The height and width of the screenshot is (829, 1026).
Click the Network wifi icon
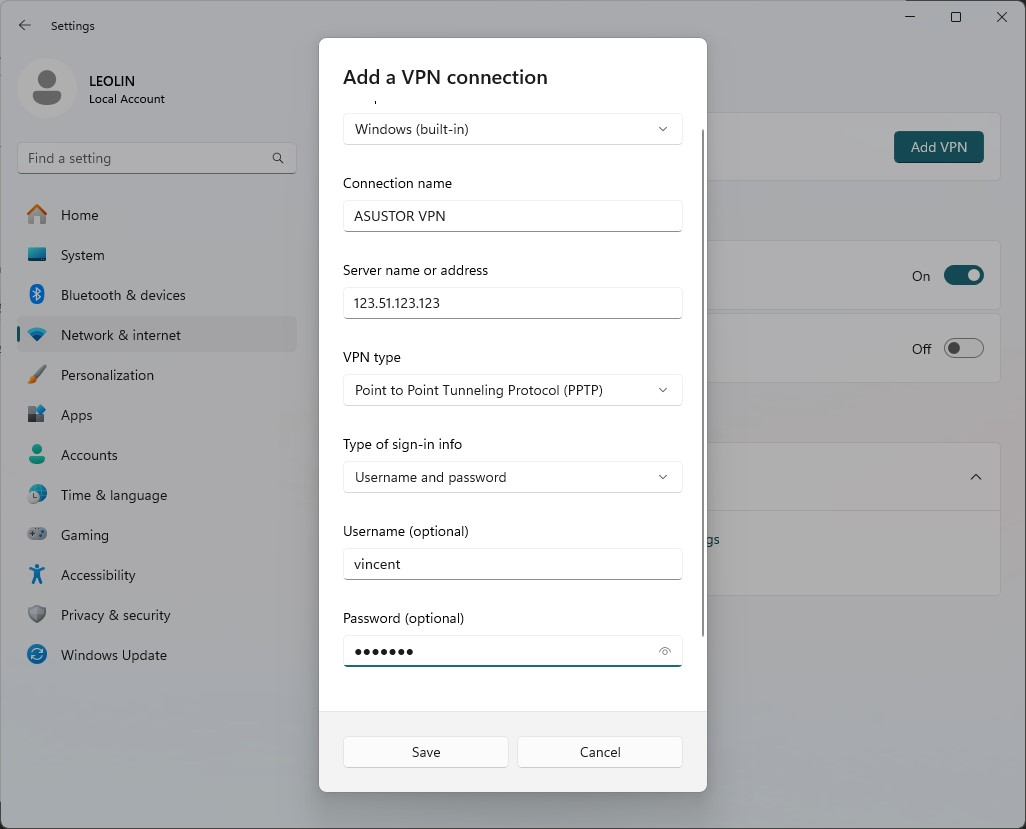37,335
